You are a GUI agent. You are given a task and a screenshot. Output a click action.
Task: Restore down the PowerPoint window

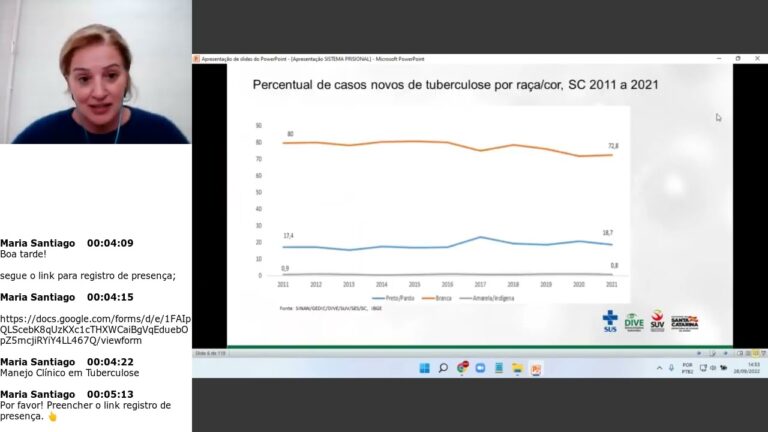click(x=738, y=58)
